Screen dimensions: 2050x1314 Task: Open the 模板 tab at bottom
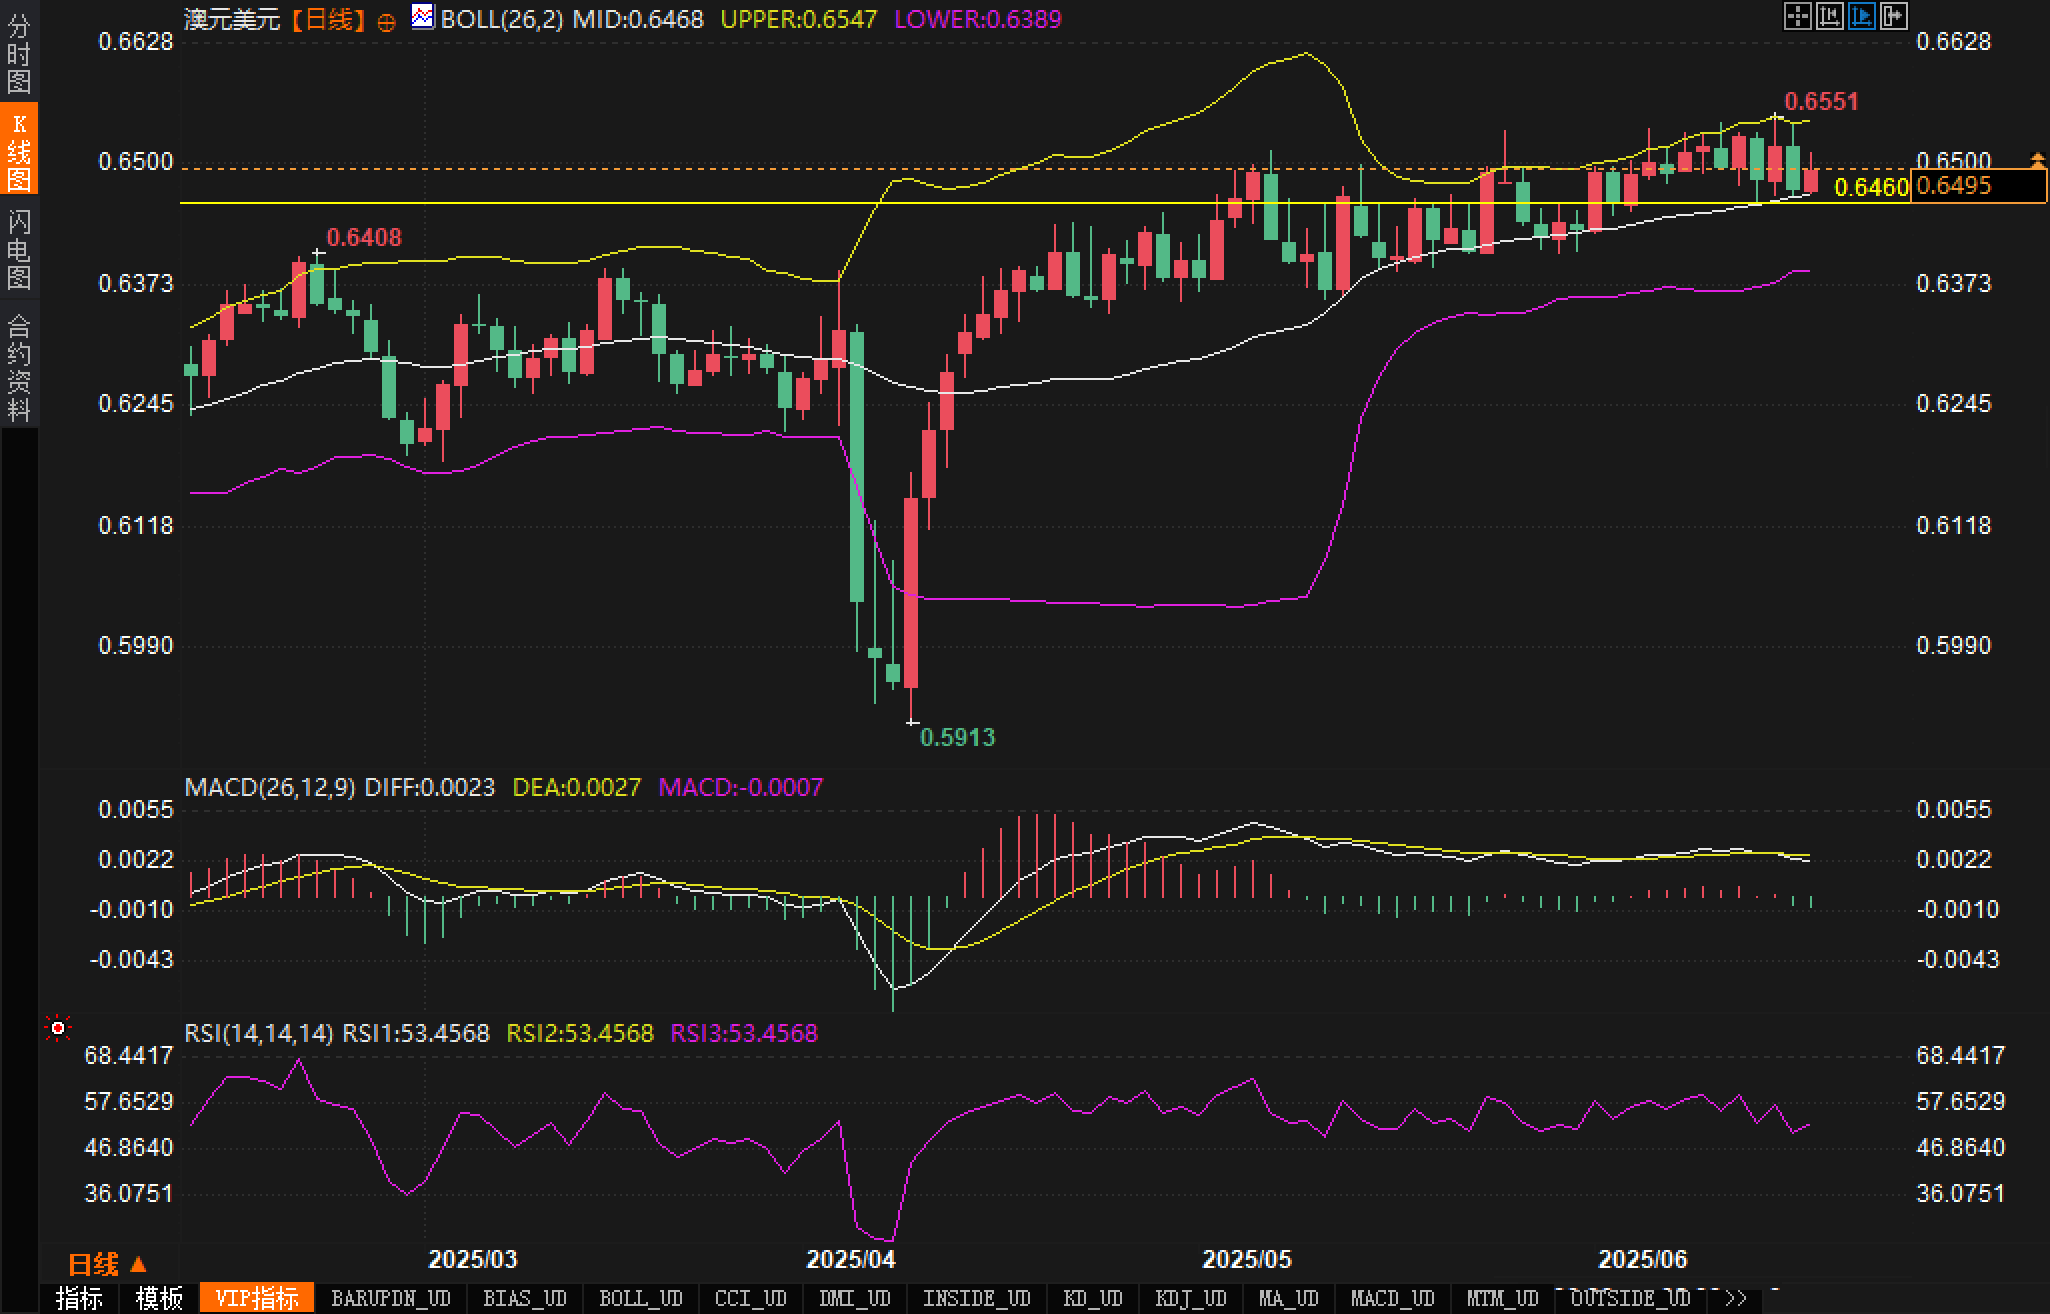[159, 1298]
